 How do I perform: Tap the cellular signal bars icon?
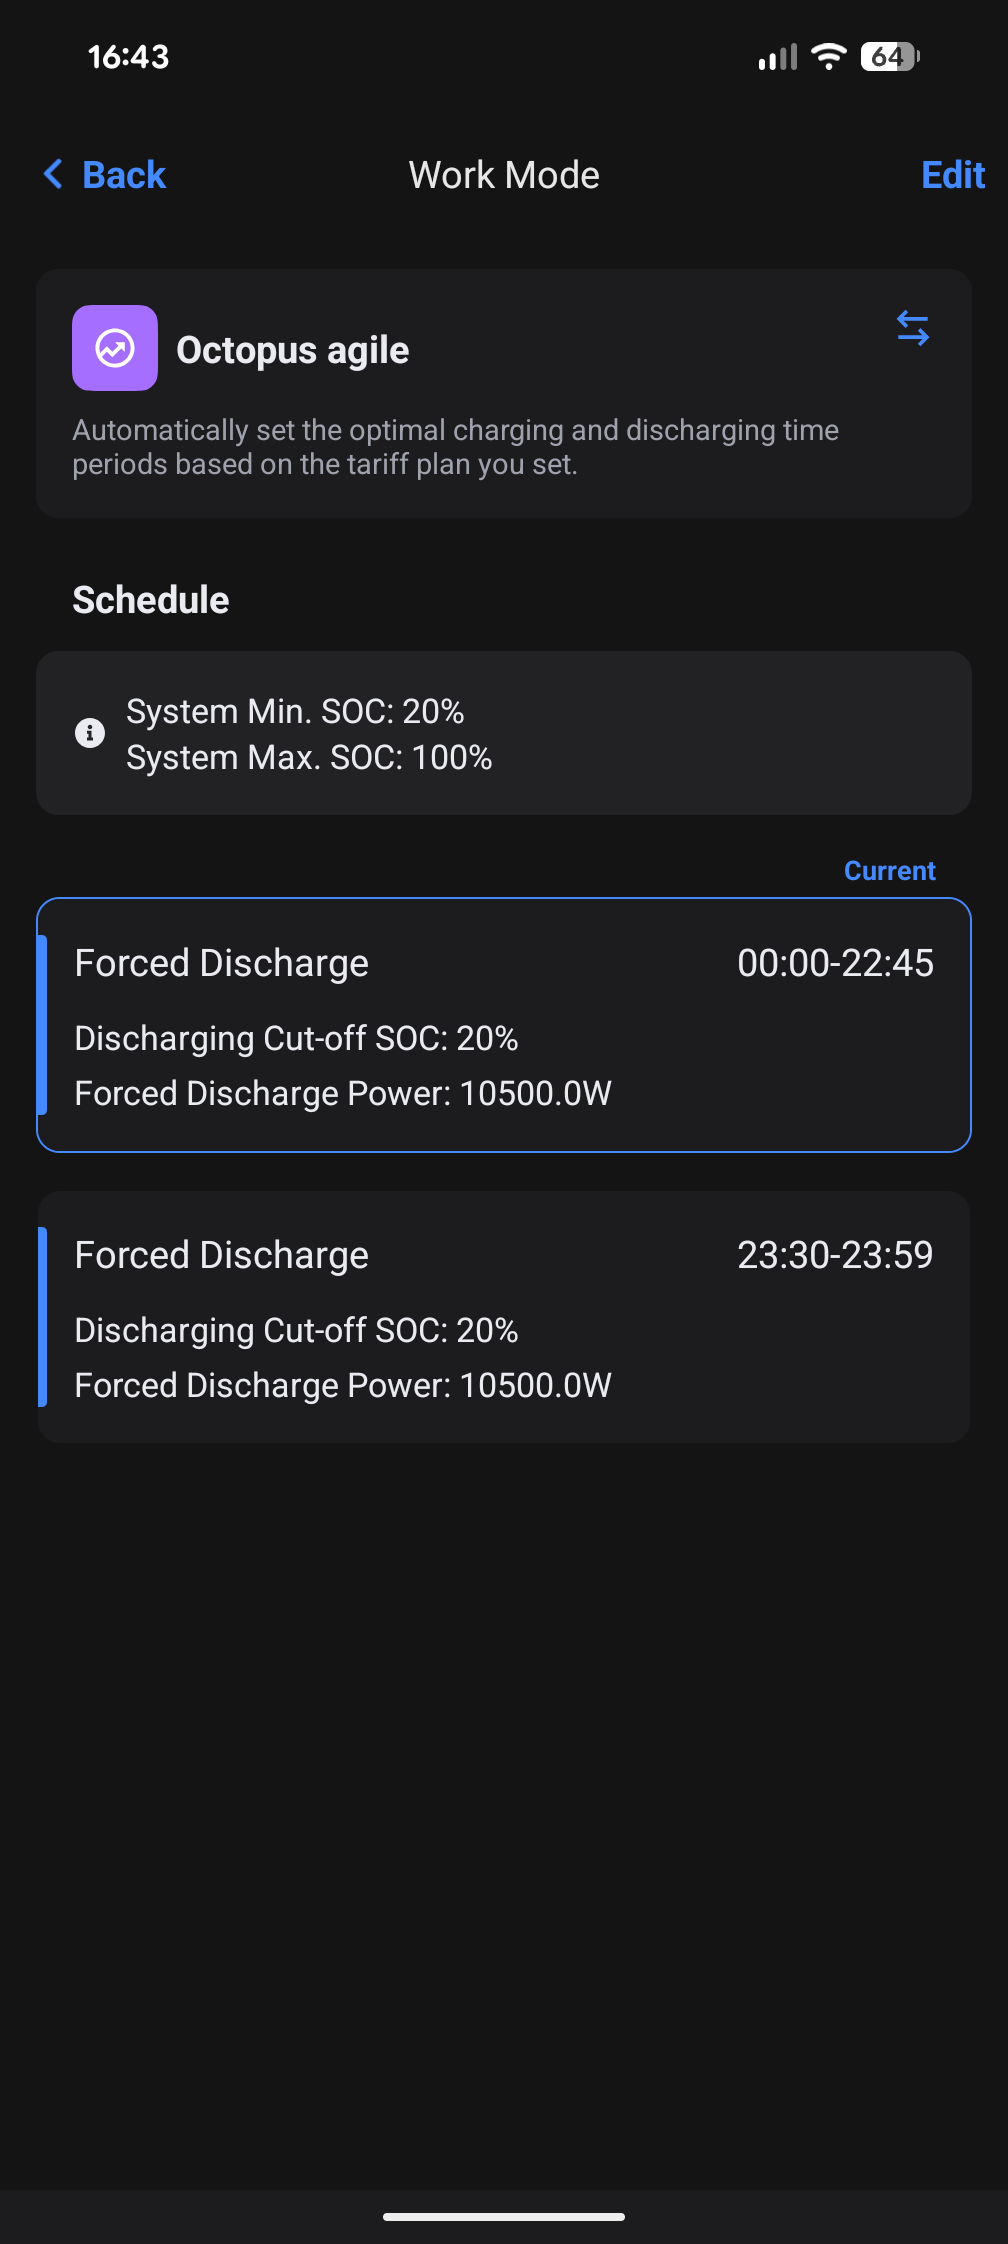(x=777, y=57)
